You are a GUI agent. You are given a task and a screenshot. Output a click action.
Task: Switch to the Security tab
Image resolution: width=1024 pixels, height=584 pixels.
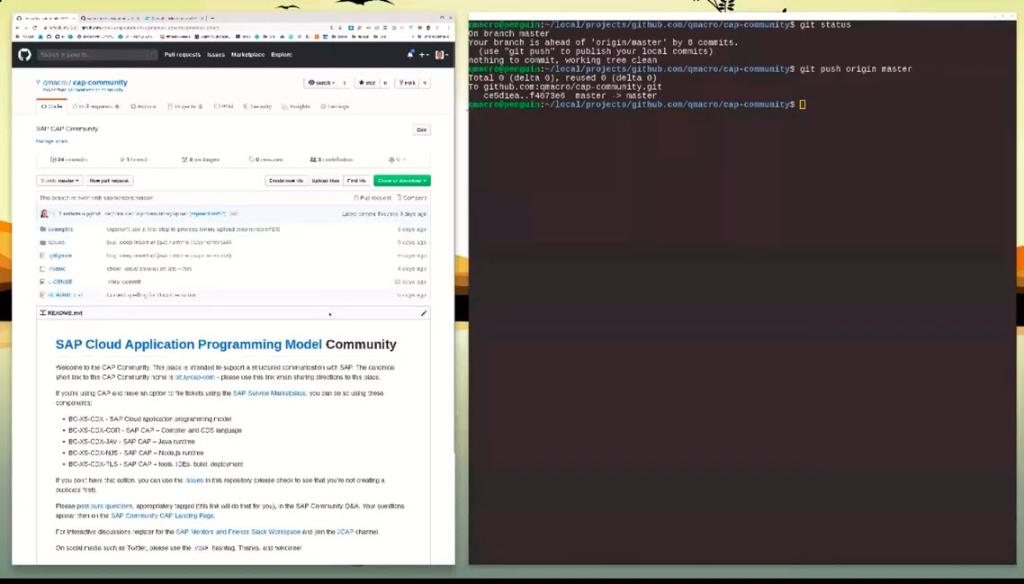tap(257, 106)
